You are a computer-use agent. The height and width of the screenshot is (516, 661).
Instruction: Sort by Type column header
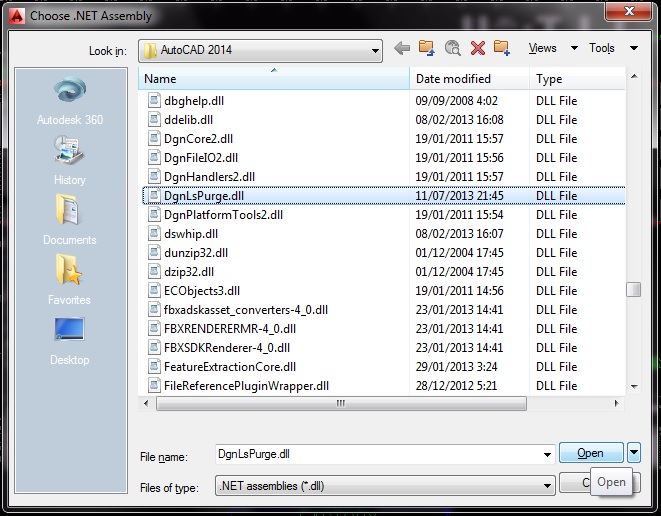click(x=577, y=78)
